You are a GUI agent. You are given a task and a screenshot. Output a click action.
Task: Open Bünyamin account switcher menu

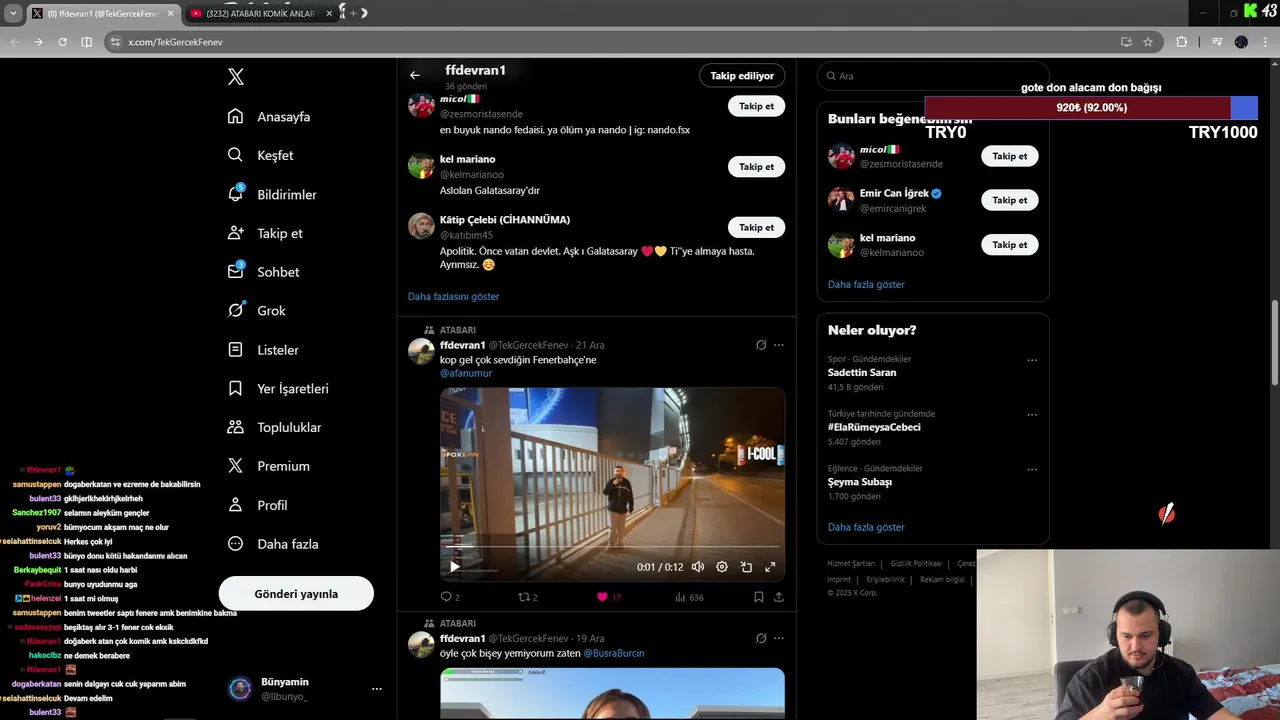coord(305,689)
